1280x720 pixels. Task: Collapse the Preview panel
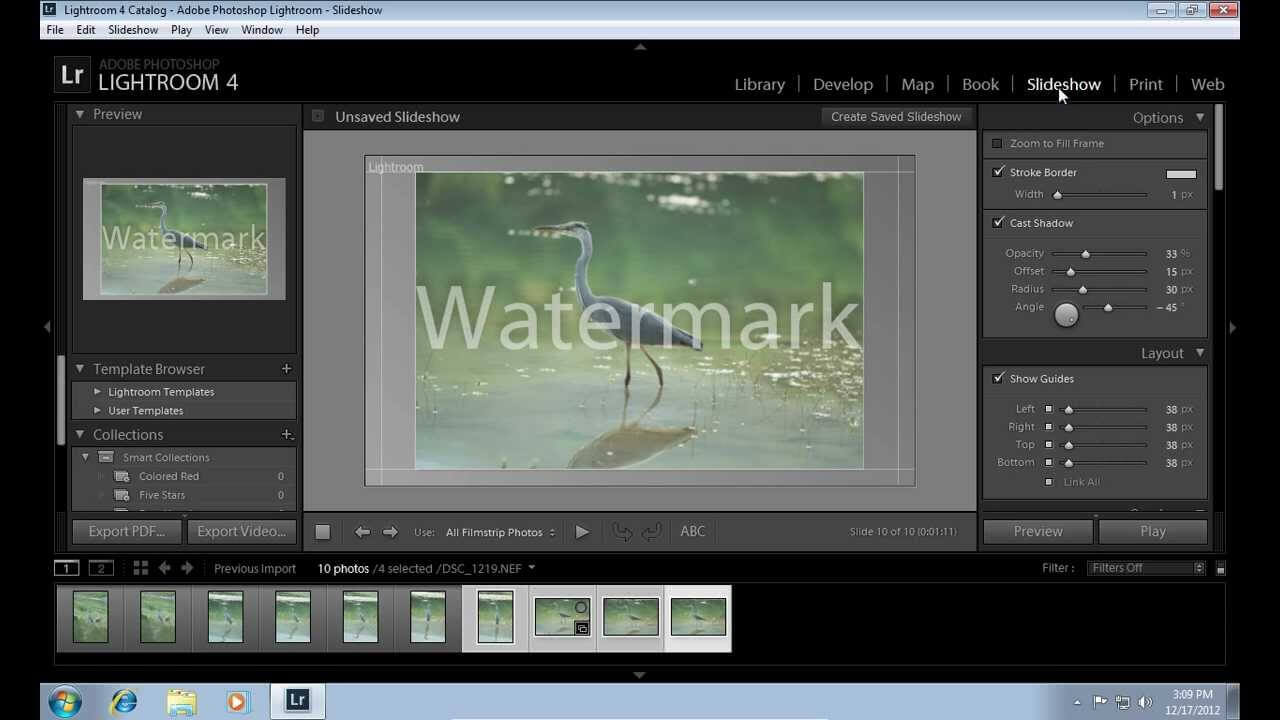tap(80, 114)
